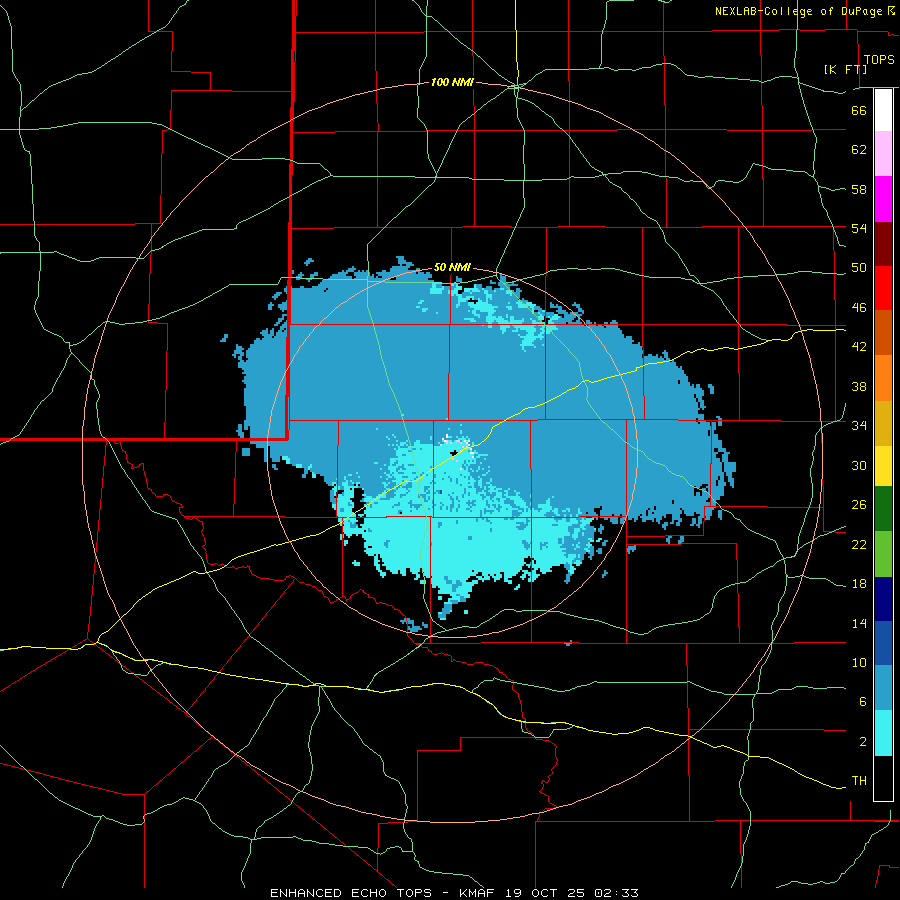Click the '02:33' timestamp
The image size is (900, 900).
(x=616, y=893)
